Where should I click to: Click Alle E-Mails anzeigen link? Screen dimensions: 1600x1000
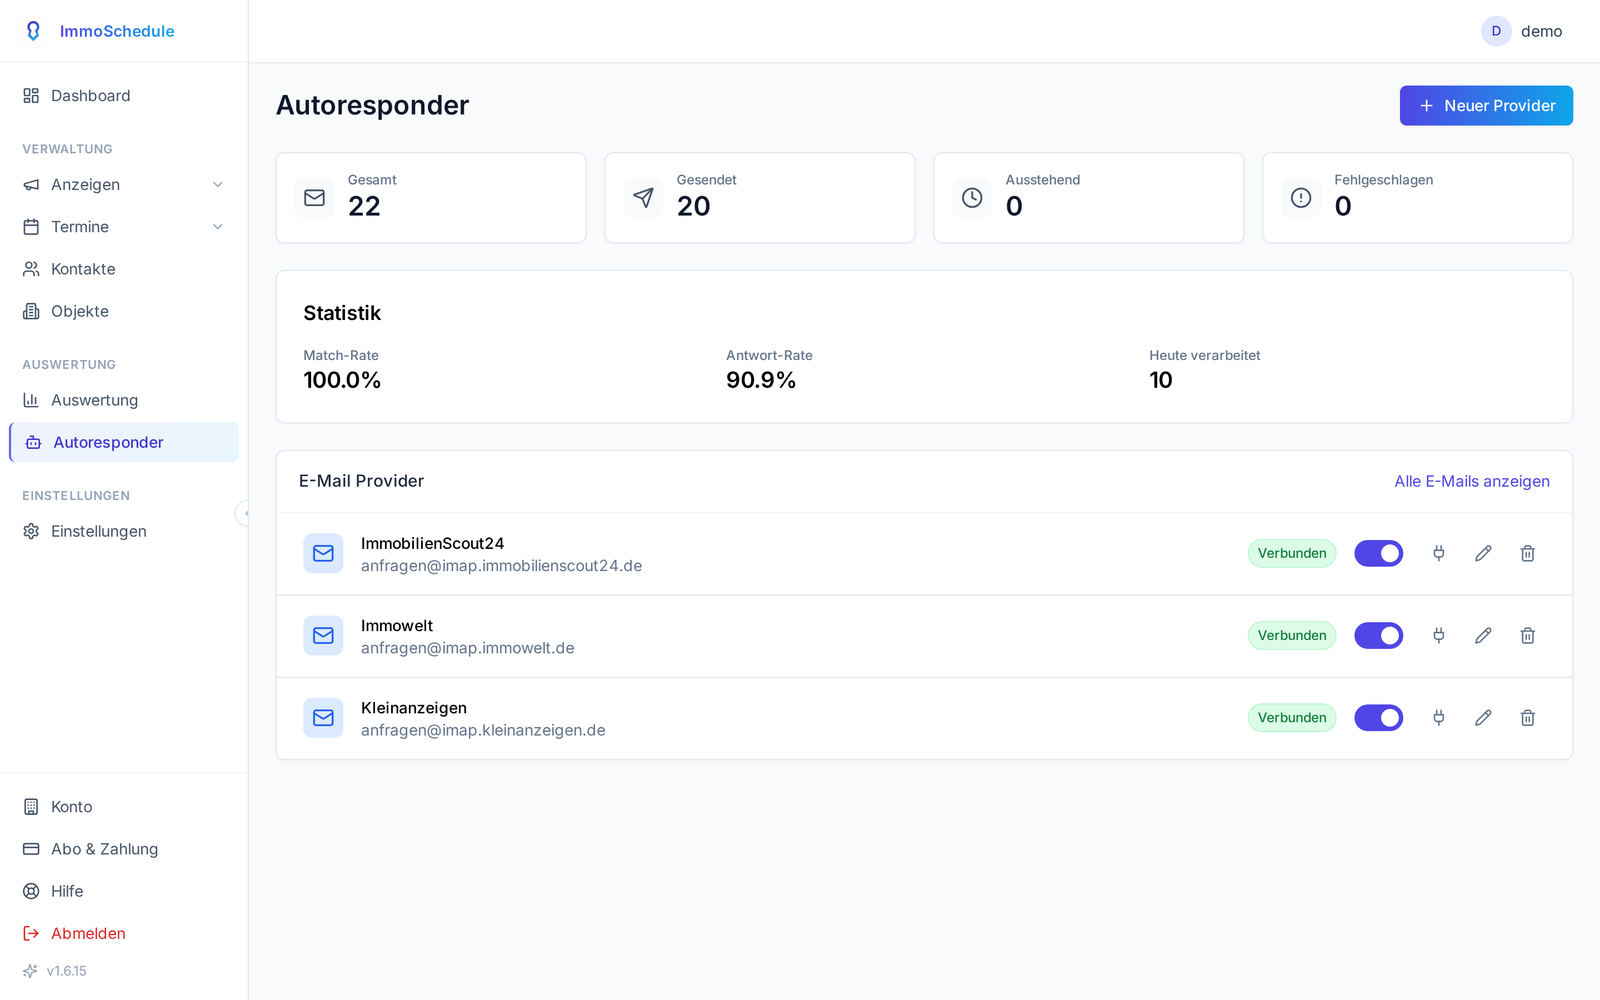[x=1472, y=481]
